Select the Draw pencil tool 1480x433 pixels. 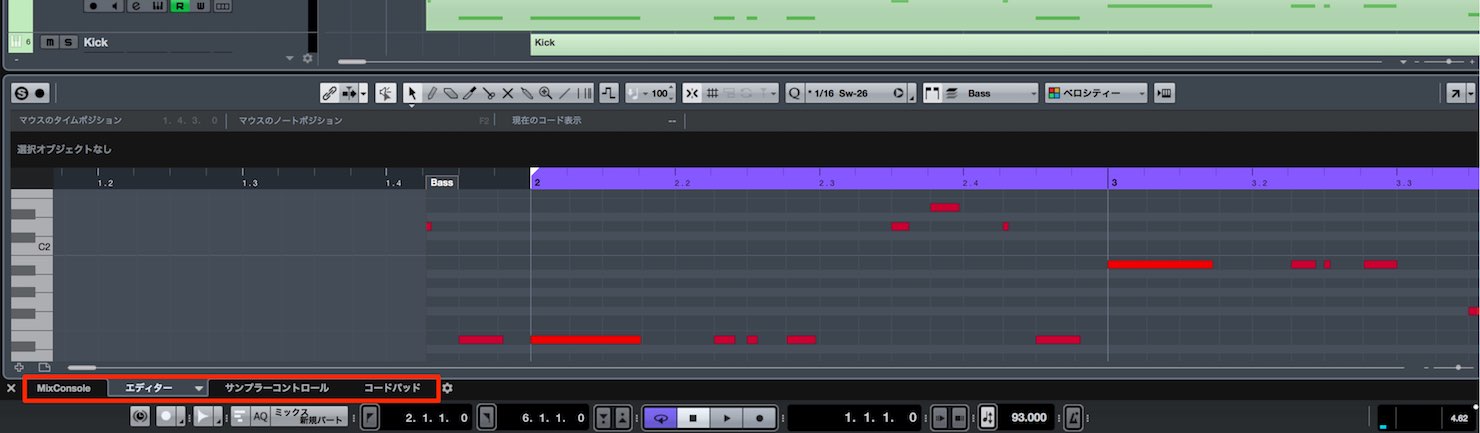click(431, 93)
